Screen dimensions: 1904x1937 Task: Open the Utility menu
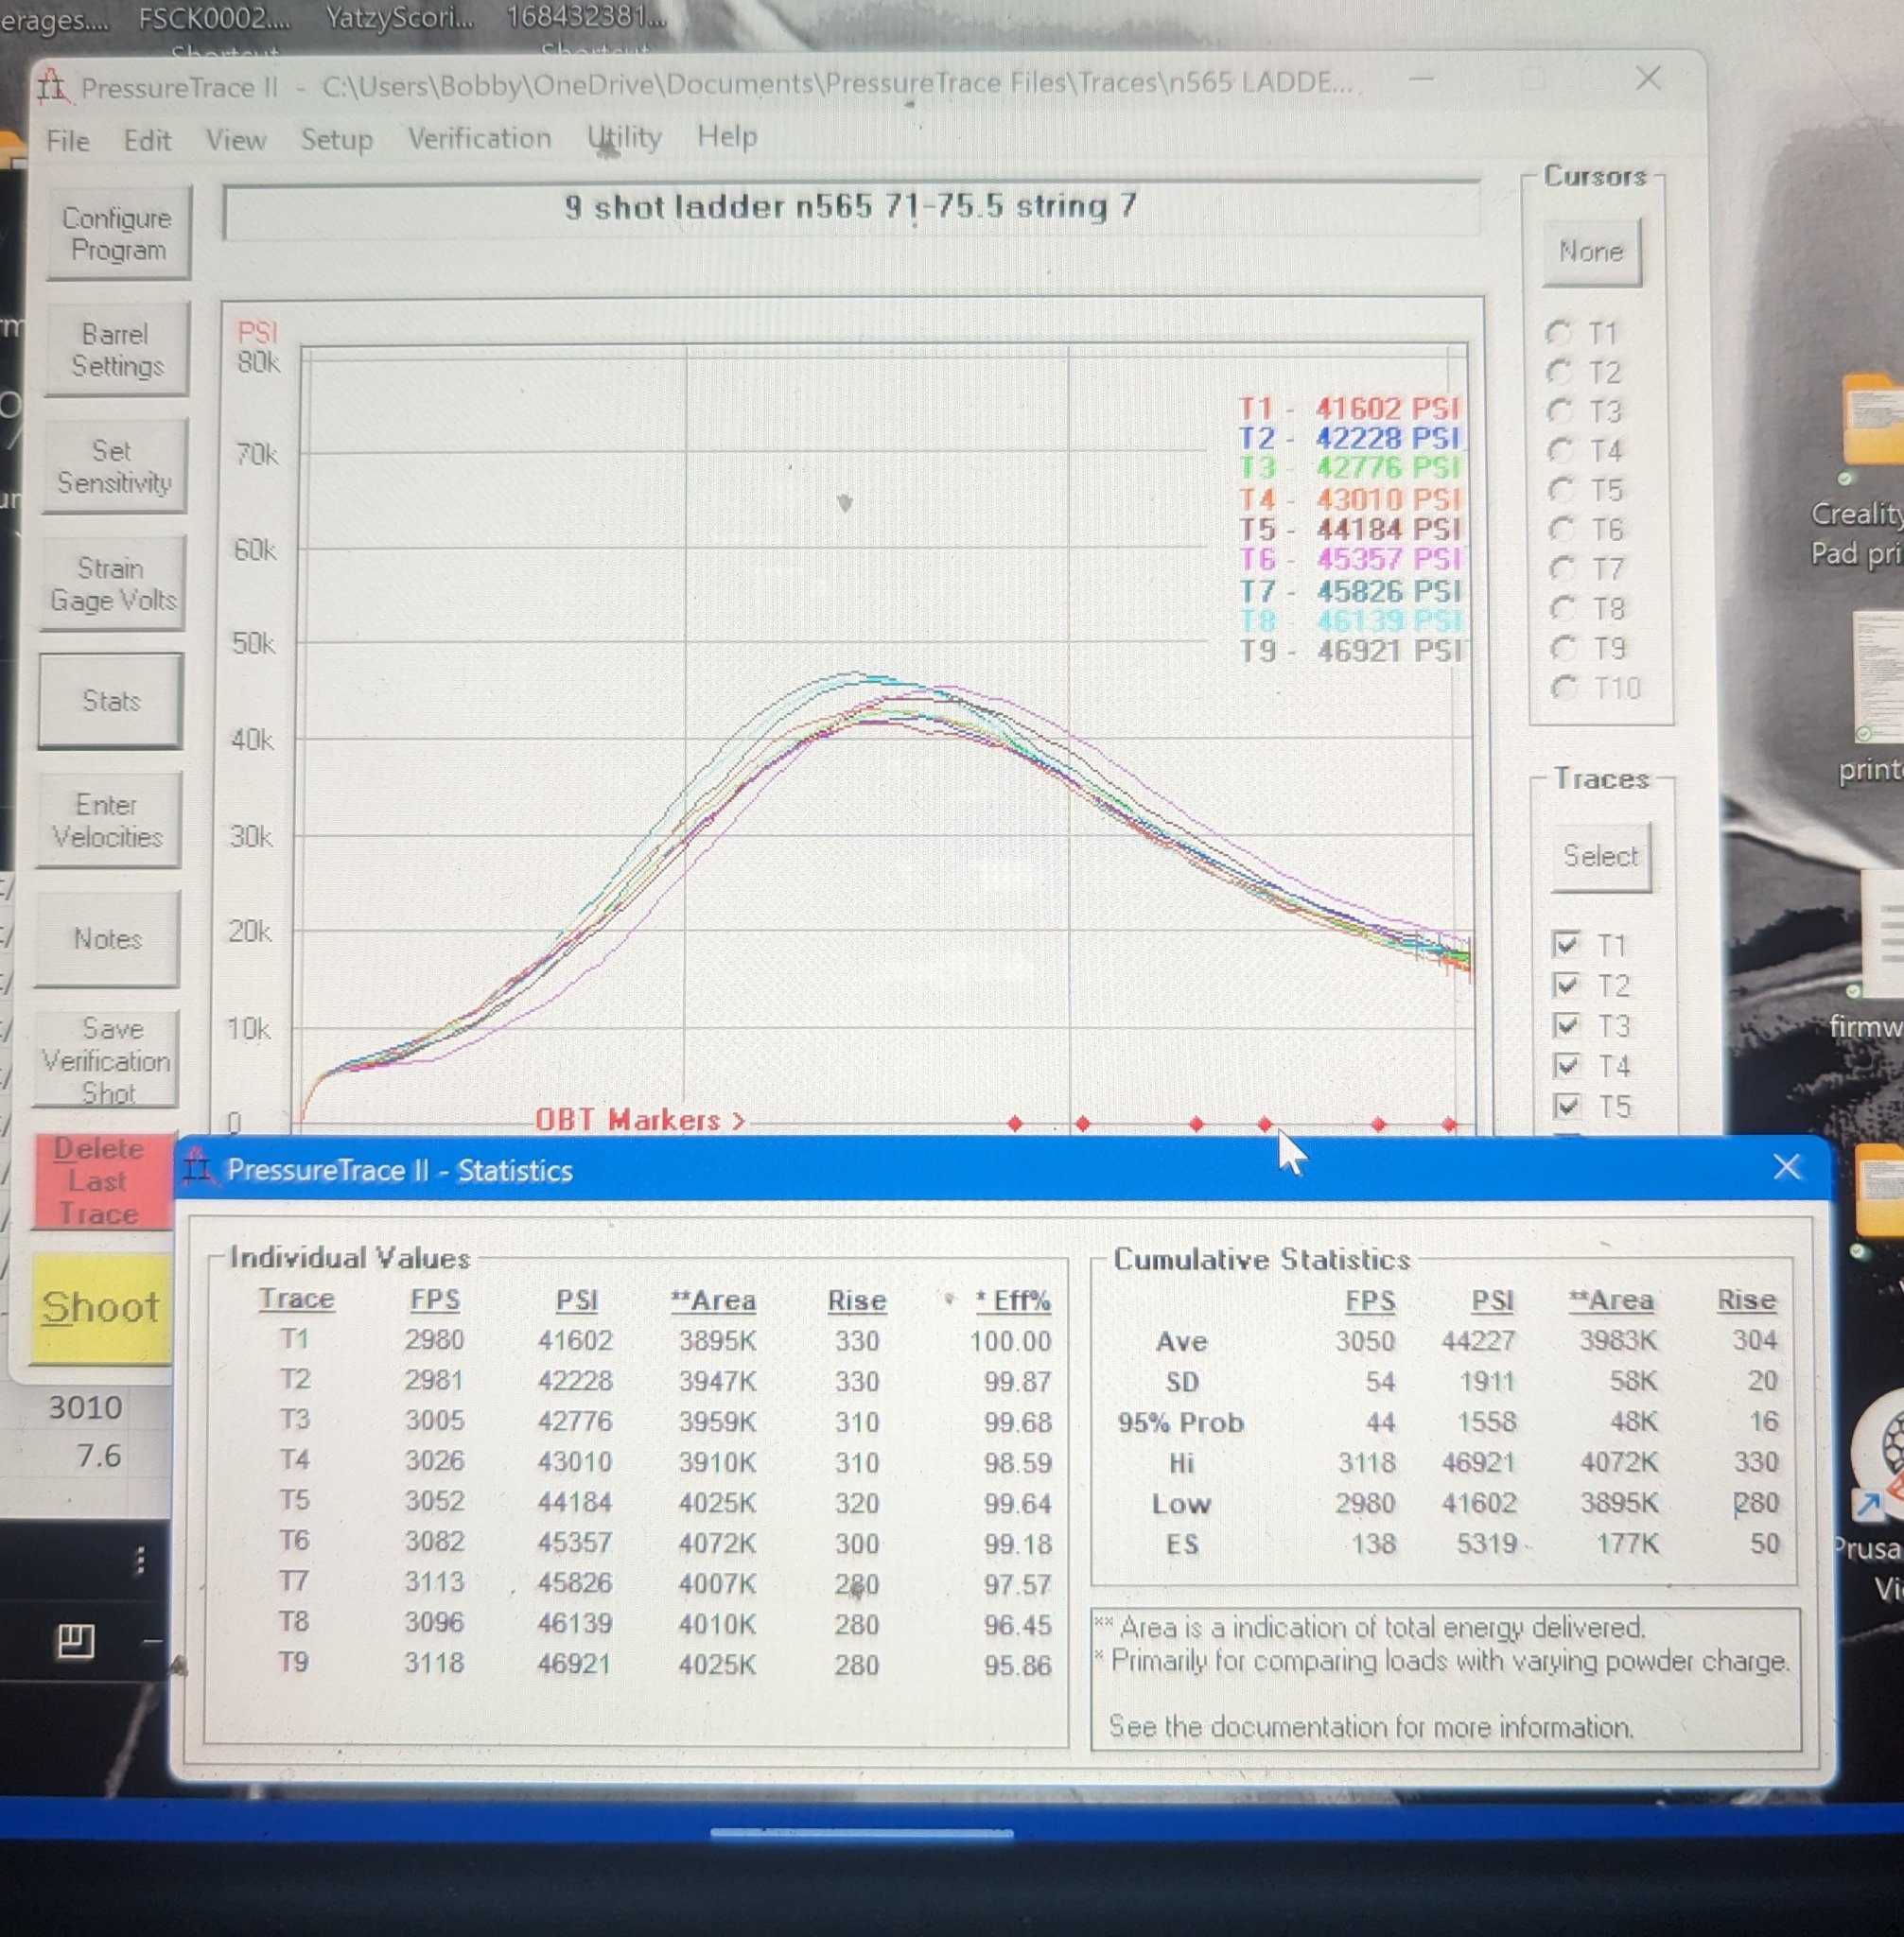[624, 137]
